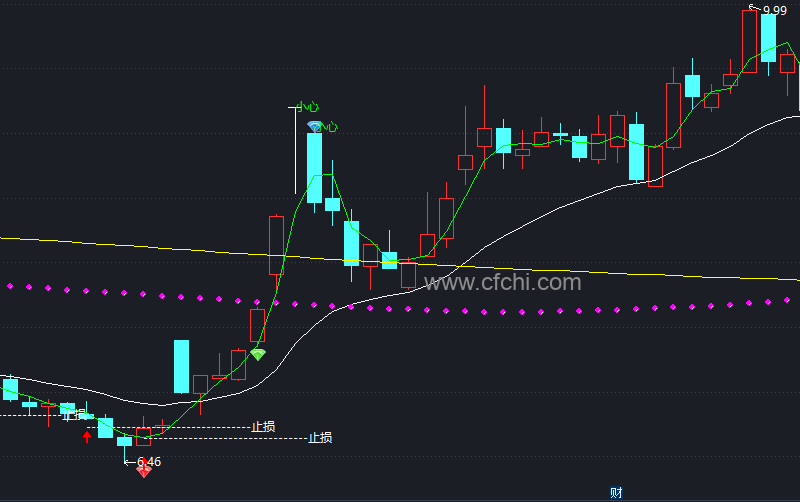800x502 pixels.
Task: Select the tall cyan candle under the blue diamond
Action: click(314, 168)
